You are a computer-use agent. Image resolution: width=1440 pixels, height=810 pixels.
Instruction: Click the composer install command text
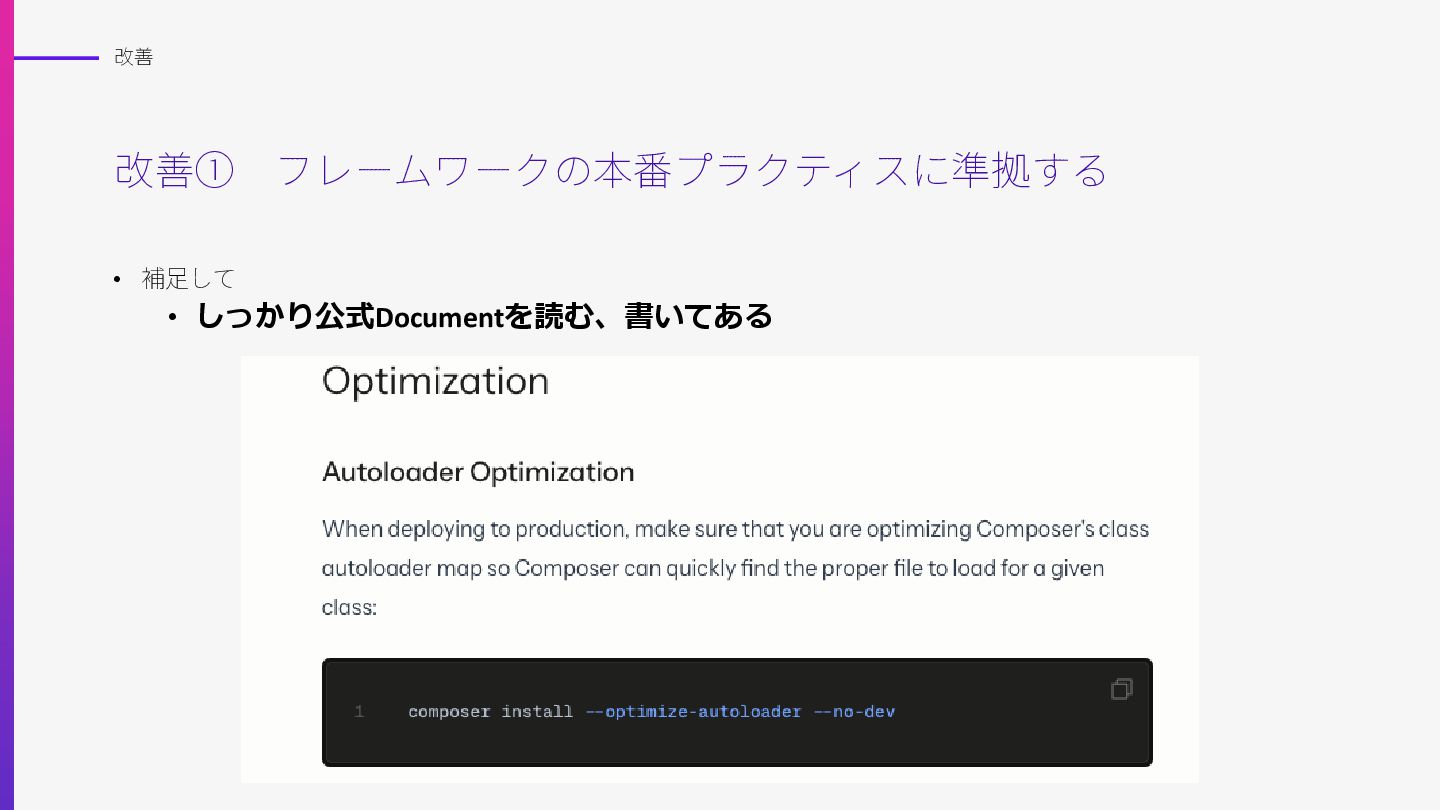point(490,712)
